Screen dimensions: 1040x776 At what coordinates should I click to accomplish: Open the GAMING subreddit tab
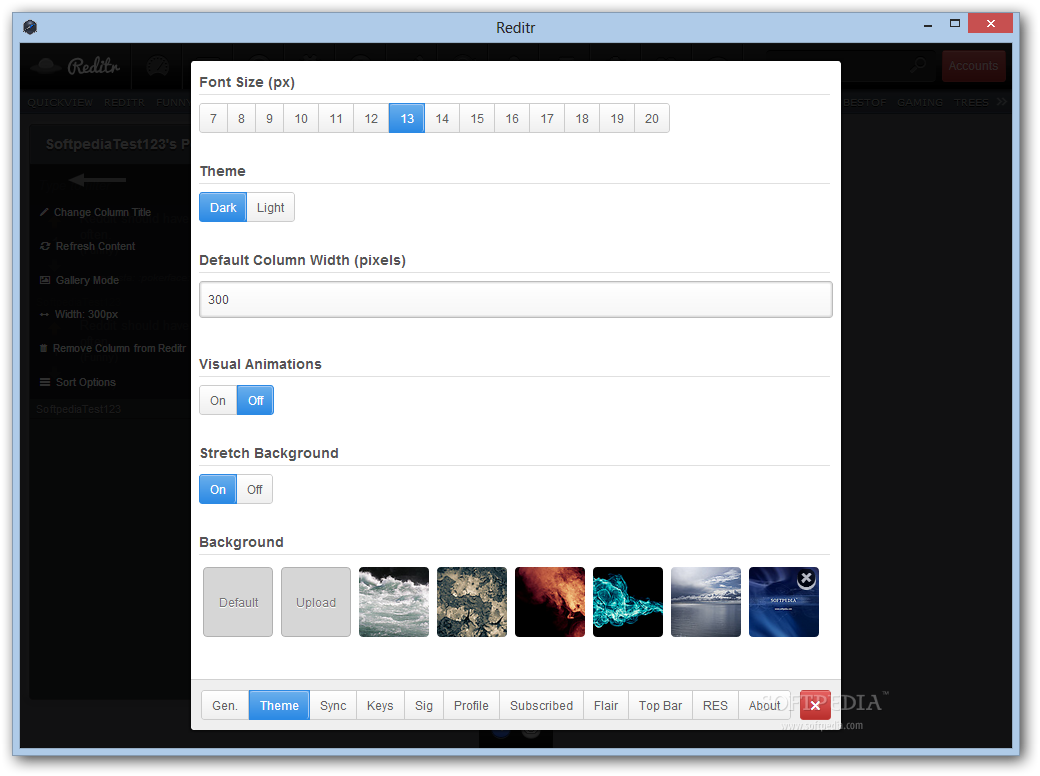click(920, 102)
